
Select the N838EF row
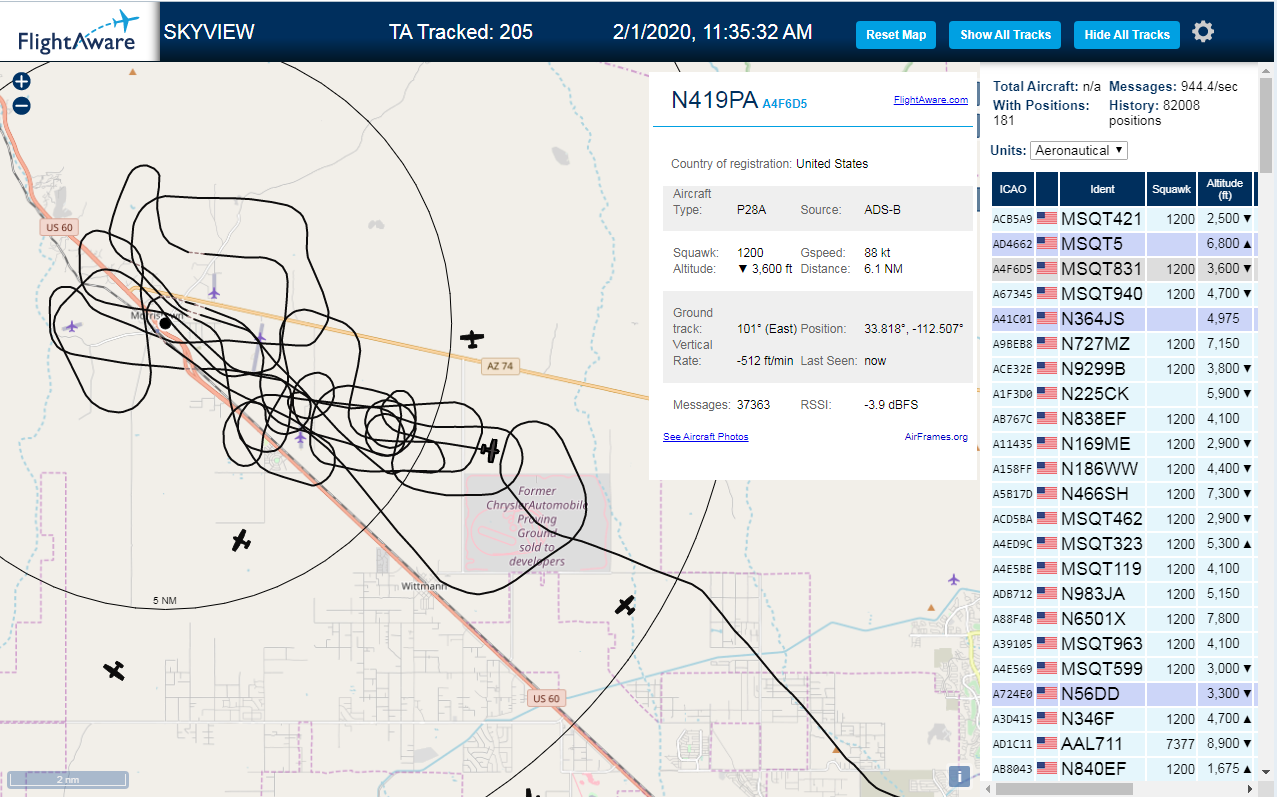click(x=1124, y=418)
